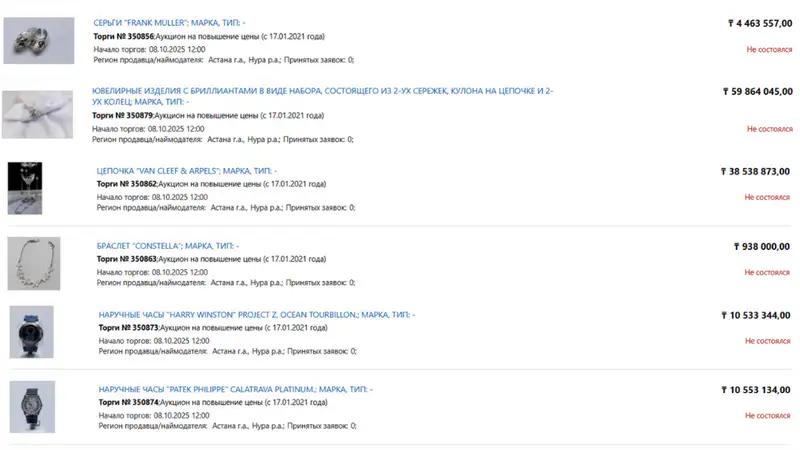Open lot number Торги № 350873
This screenshot has height=450, width=800.
(x=129, y=327)
